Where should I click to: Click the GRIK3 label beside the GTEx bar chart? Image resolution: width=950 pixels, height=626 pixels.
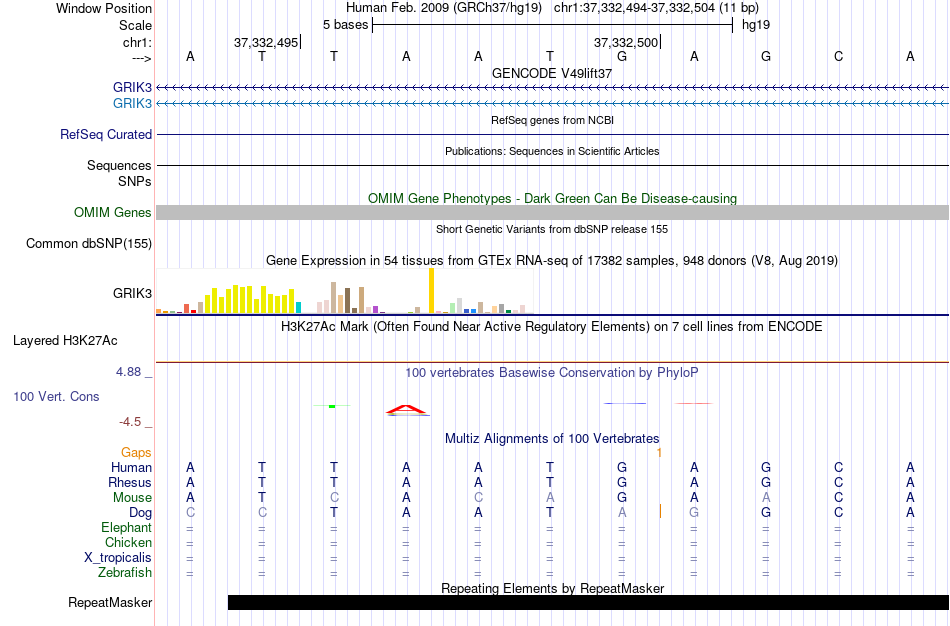[132, 293]
